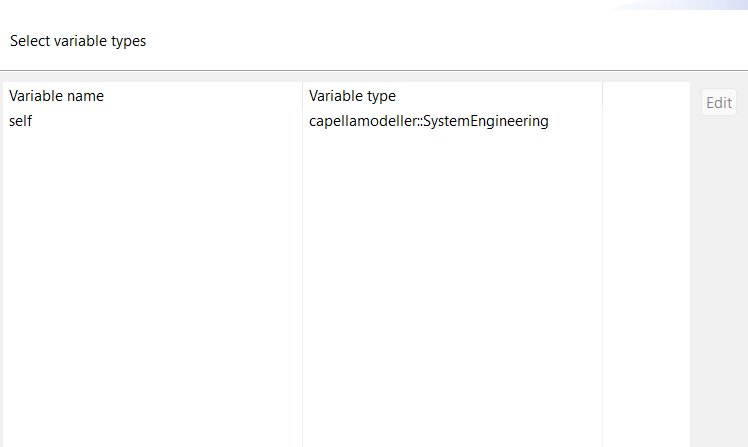Click the blank third column beside SystemEngineering
This screenshot has height=447, width=748.
point(645,121)
